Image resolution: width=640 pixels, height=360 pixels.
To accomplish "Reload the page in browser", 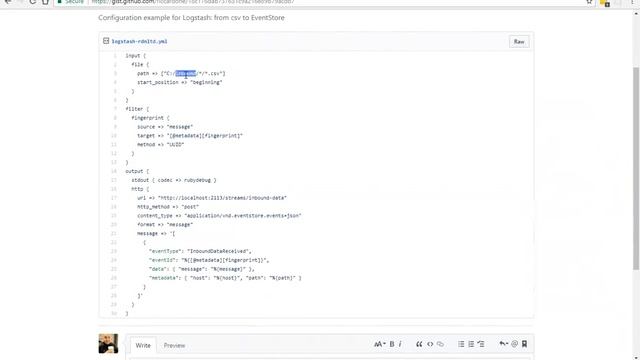I will click(x=33, y=2).
